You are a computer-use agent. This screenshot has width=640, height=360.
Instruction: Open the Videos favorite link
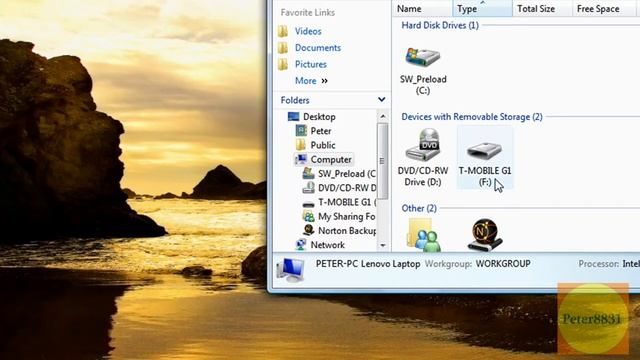point(308,31)
